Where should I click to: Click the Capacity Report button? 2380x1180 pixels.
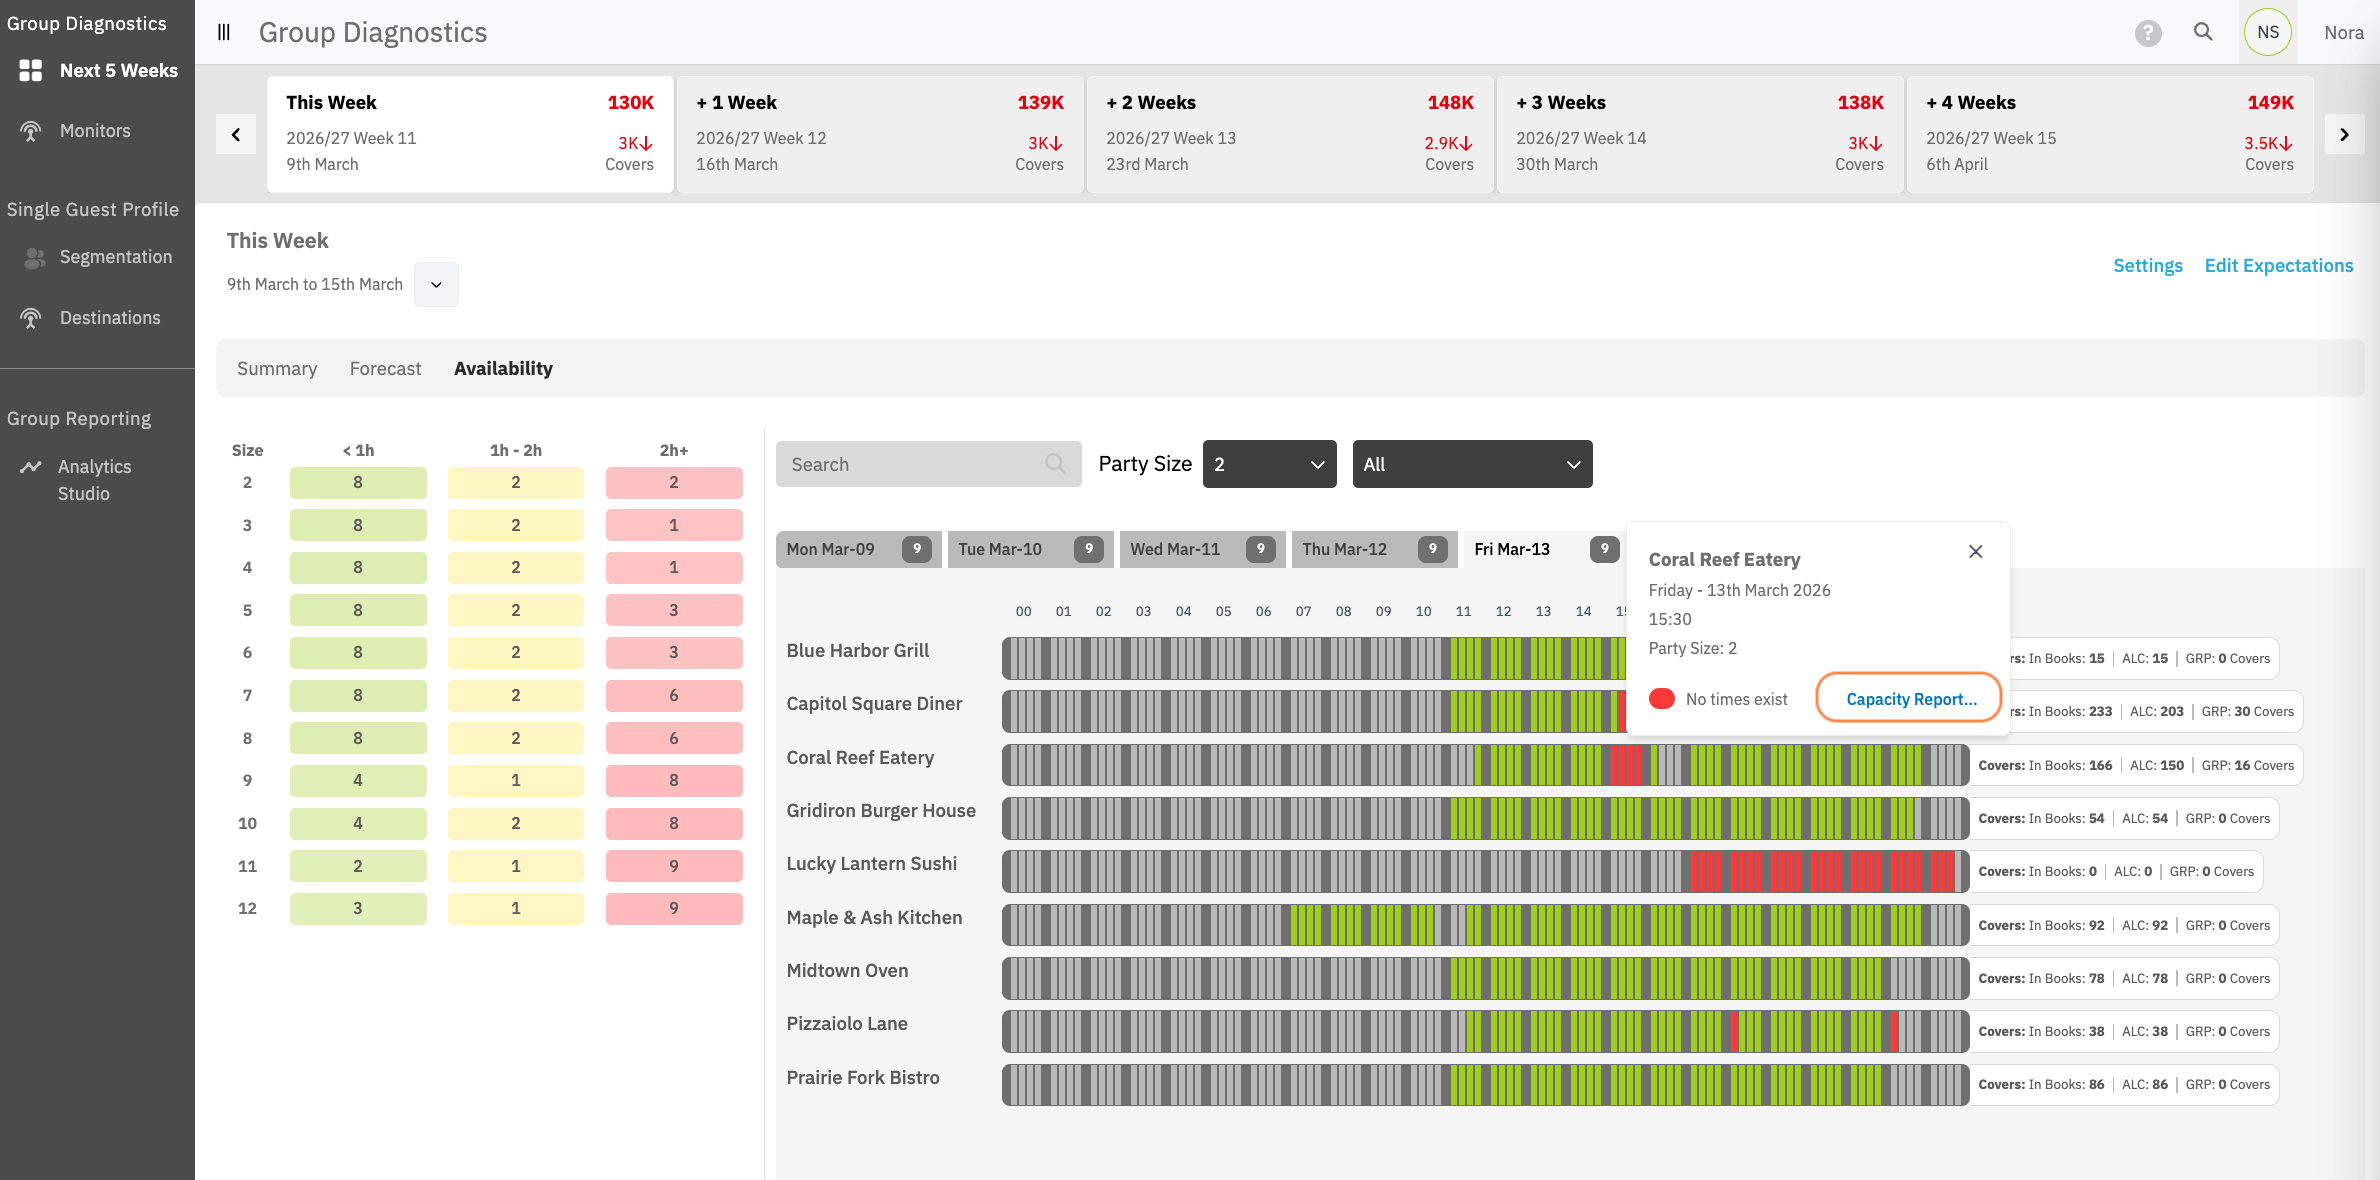[x=1910, y=699]
